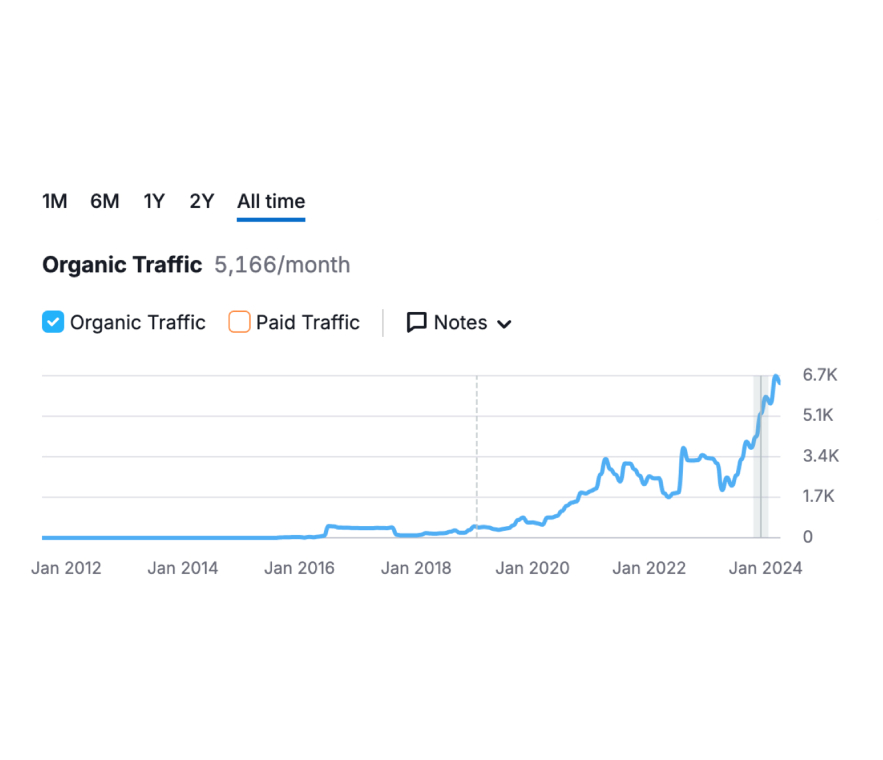883x760 pixels.
Task: Click the Notes speech bubble icon
Action: click(416, 322)
